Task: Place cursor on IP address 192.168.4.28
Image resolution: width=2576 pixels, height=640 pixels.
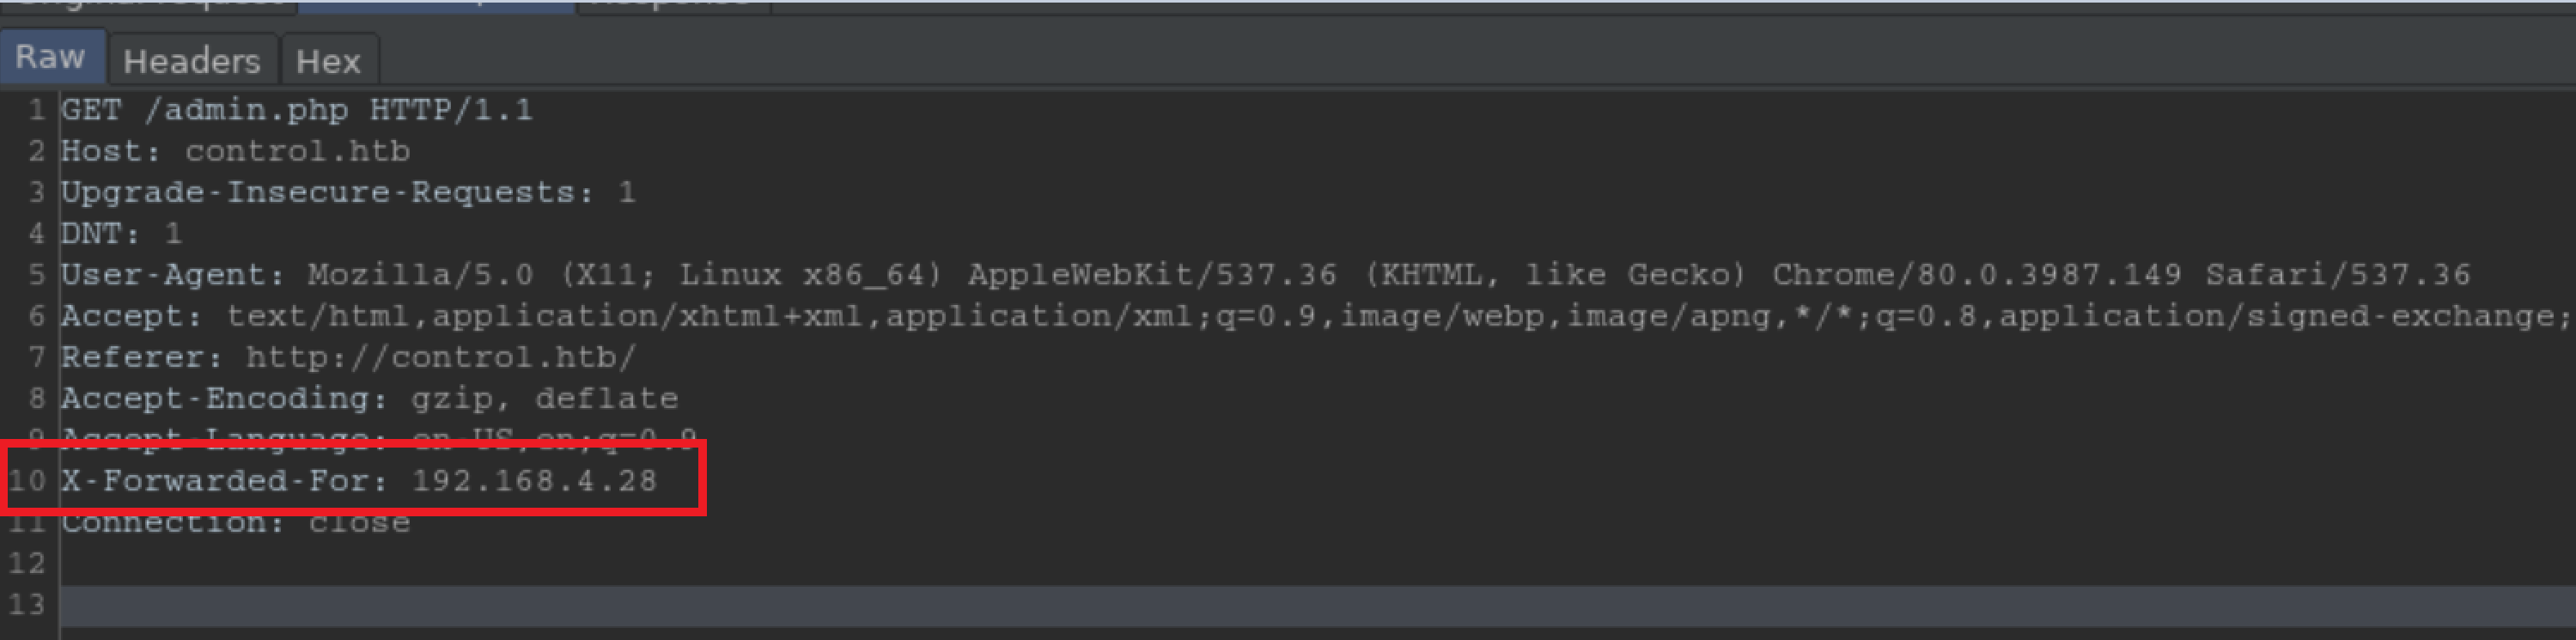Action: coord(534,481)
